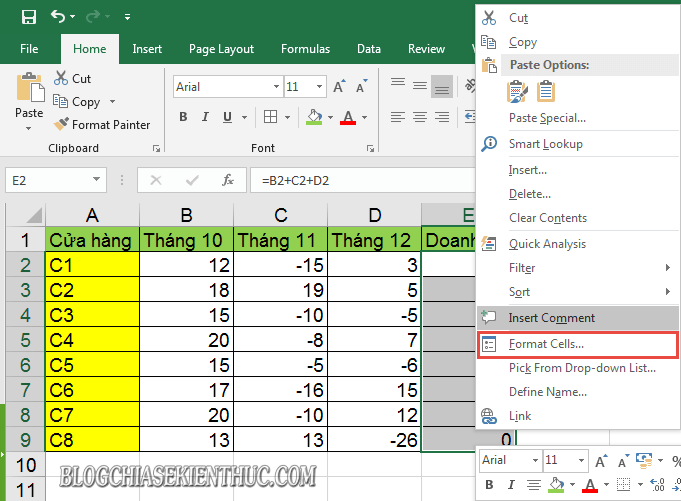The height and width of the screenshot is (501, 681).
Task: Switch to the Insert tab
Action: click(147, 49)
